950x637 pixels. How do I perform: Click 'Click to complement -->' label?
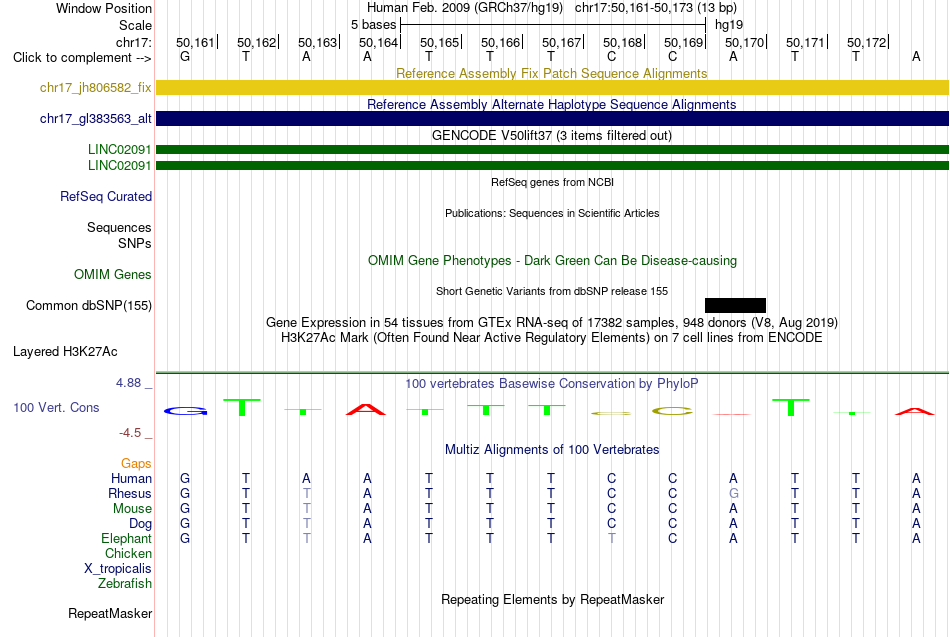click(82, 58)
